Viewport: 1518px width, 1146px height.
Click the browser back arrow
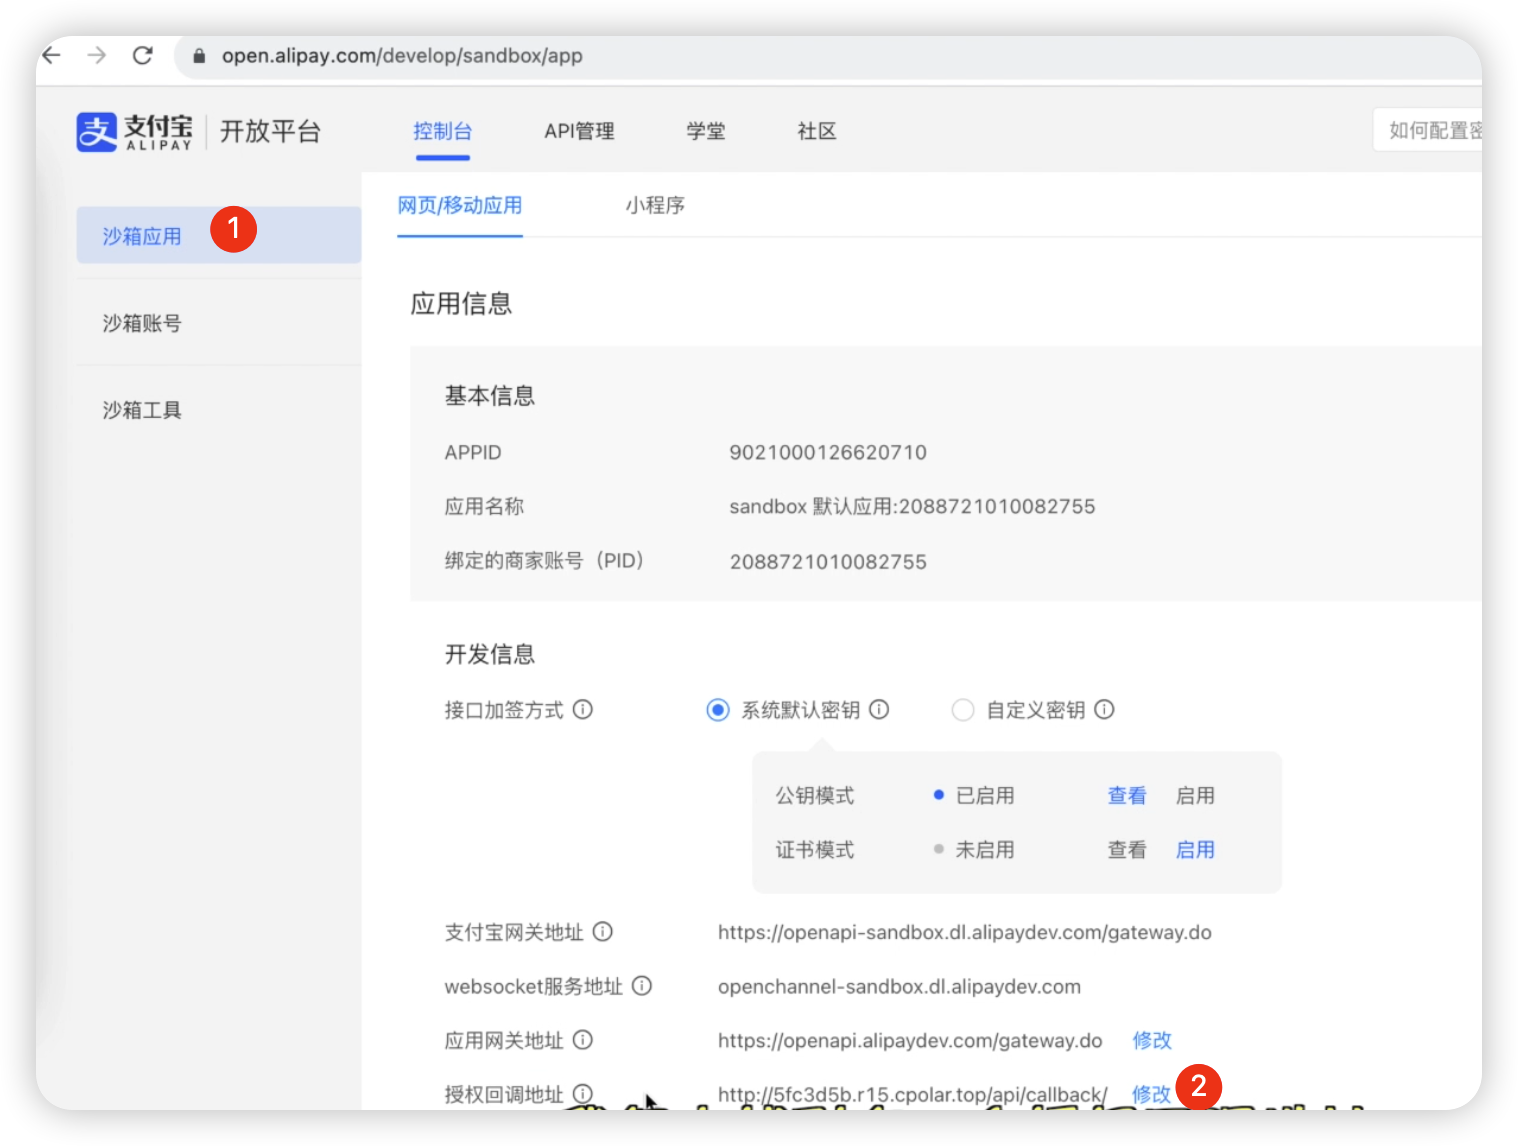pyautogui.click(x=52, y=55)
